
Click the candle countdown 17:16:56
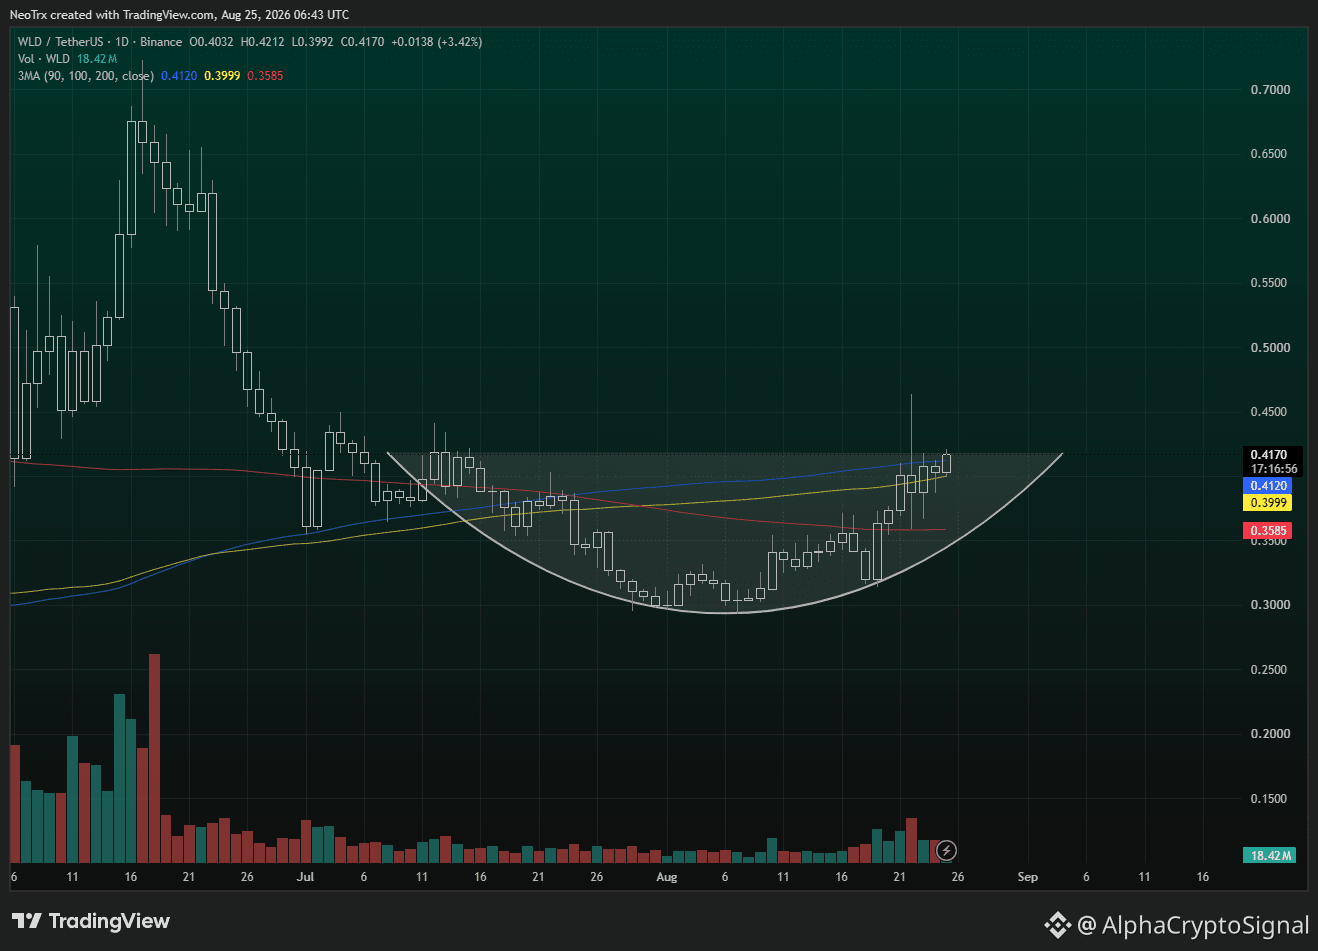[1272, 469]
